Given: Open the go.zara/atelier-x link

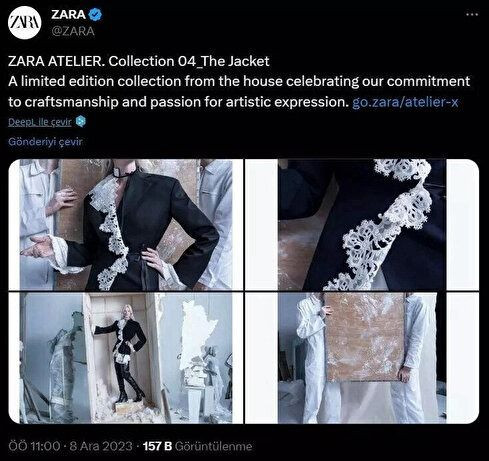Looking at the screenshot, I should 405,102.
